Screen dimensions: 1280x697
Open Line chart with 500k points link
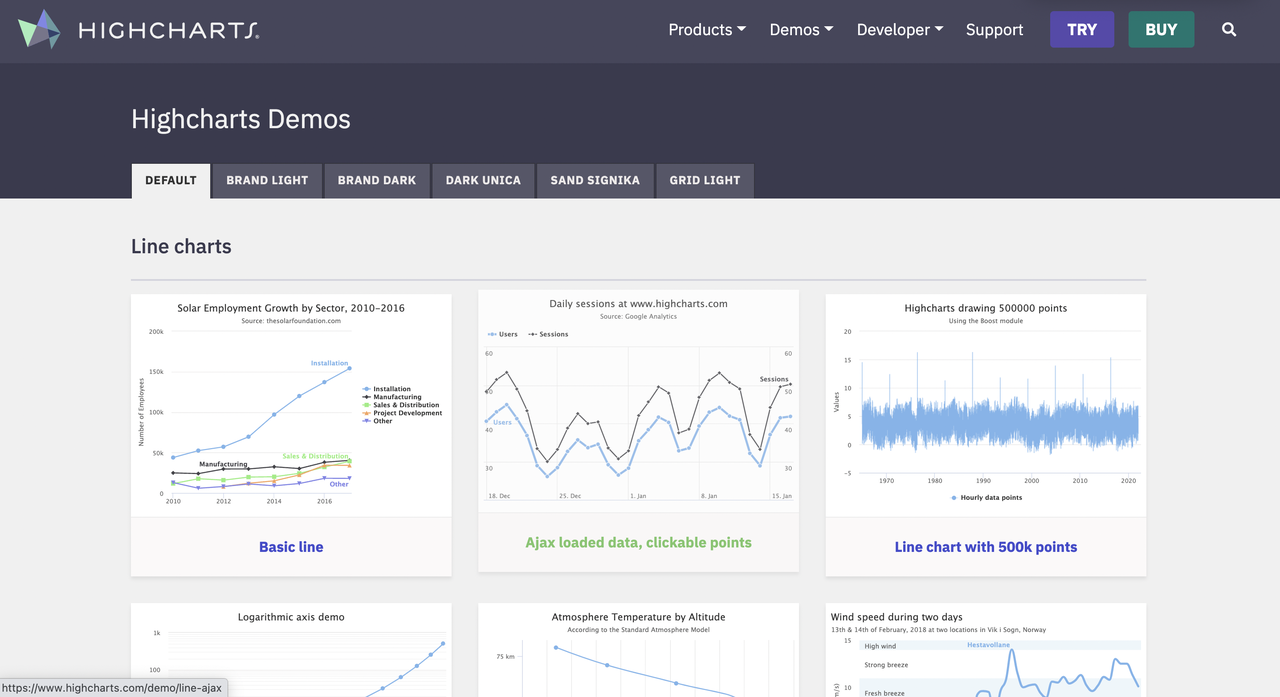click(986, 547)
